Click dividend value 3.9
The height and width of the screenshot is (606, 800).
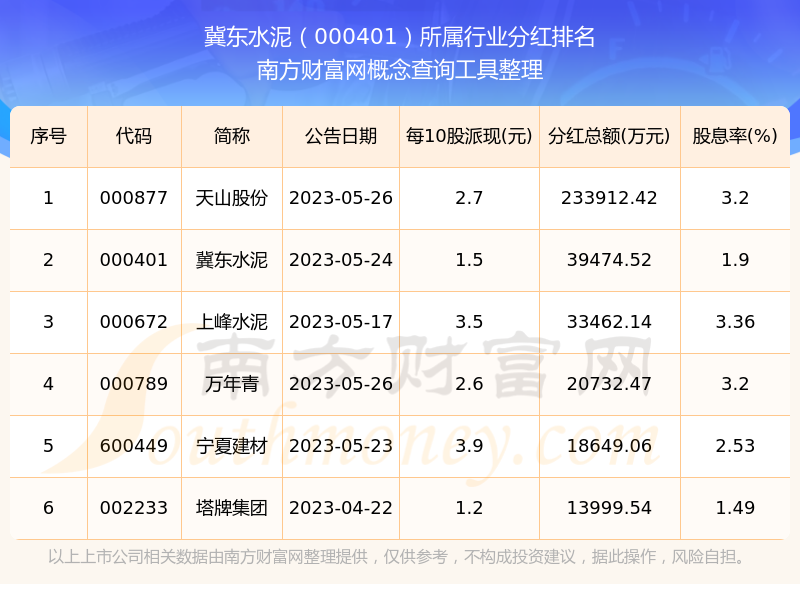pyautogui.click(x=469, y=446)
